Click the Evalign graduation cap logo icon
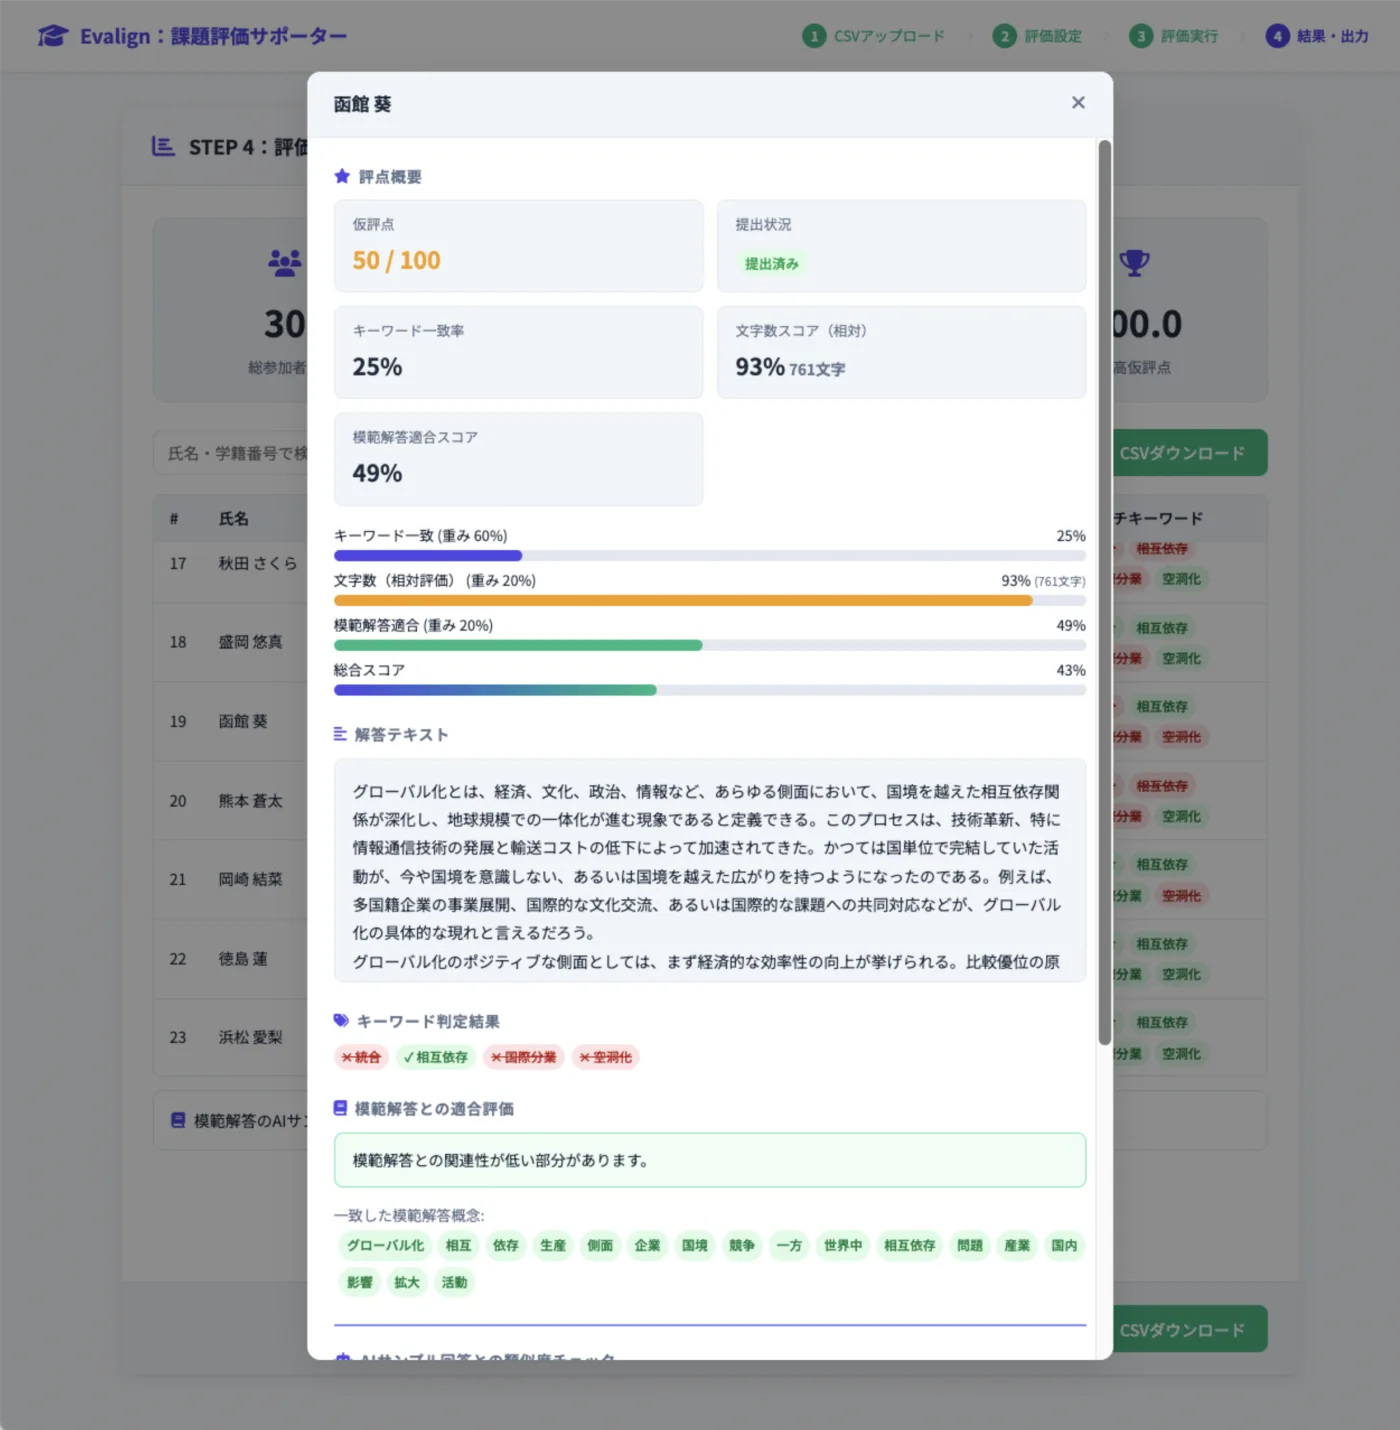This screenshot has height=1430, width=1400. pyautogui.click(x=53, y=37)
